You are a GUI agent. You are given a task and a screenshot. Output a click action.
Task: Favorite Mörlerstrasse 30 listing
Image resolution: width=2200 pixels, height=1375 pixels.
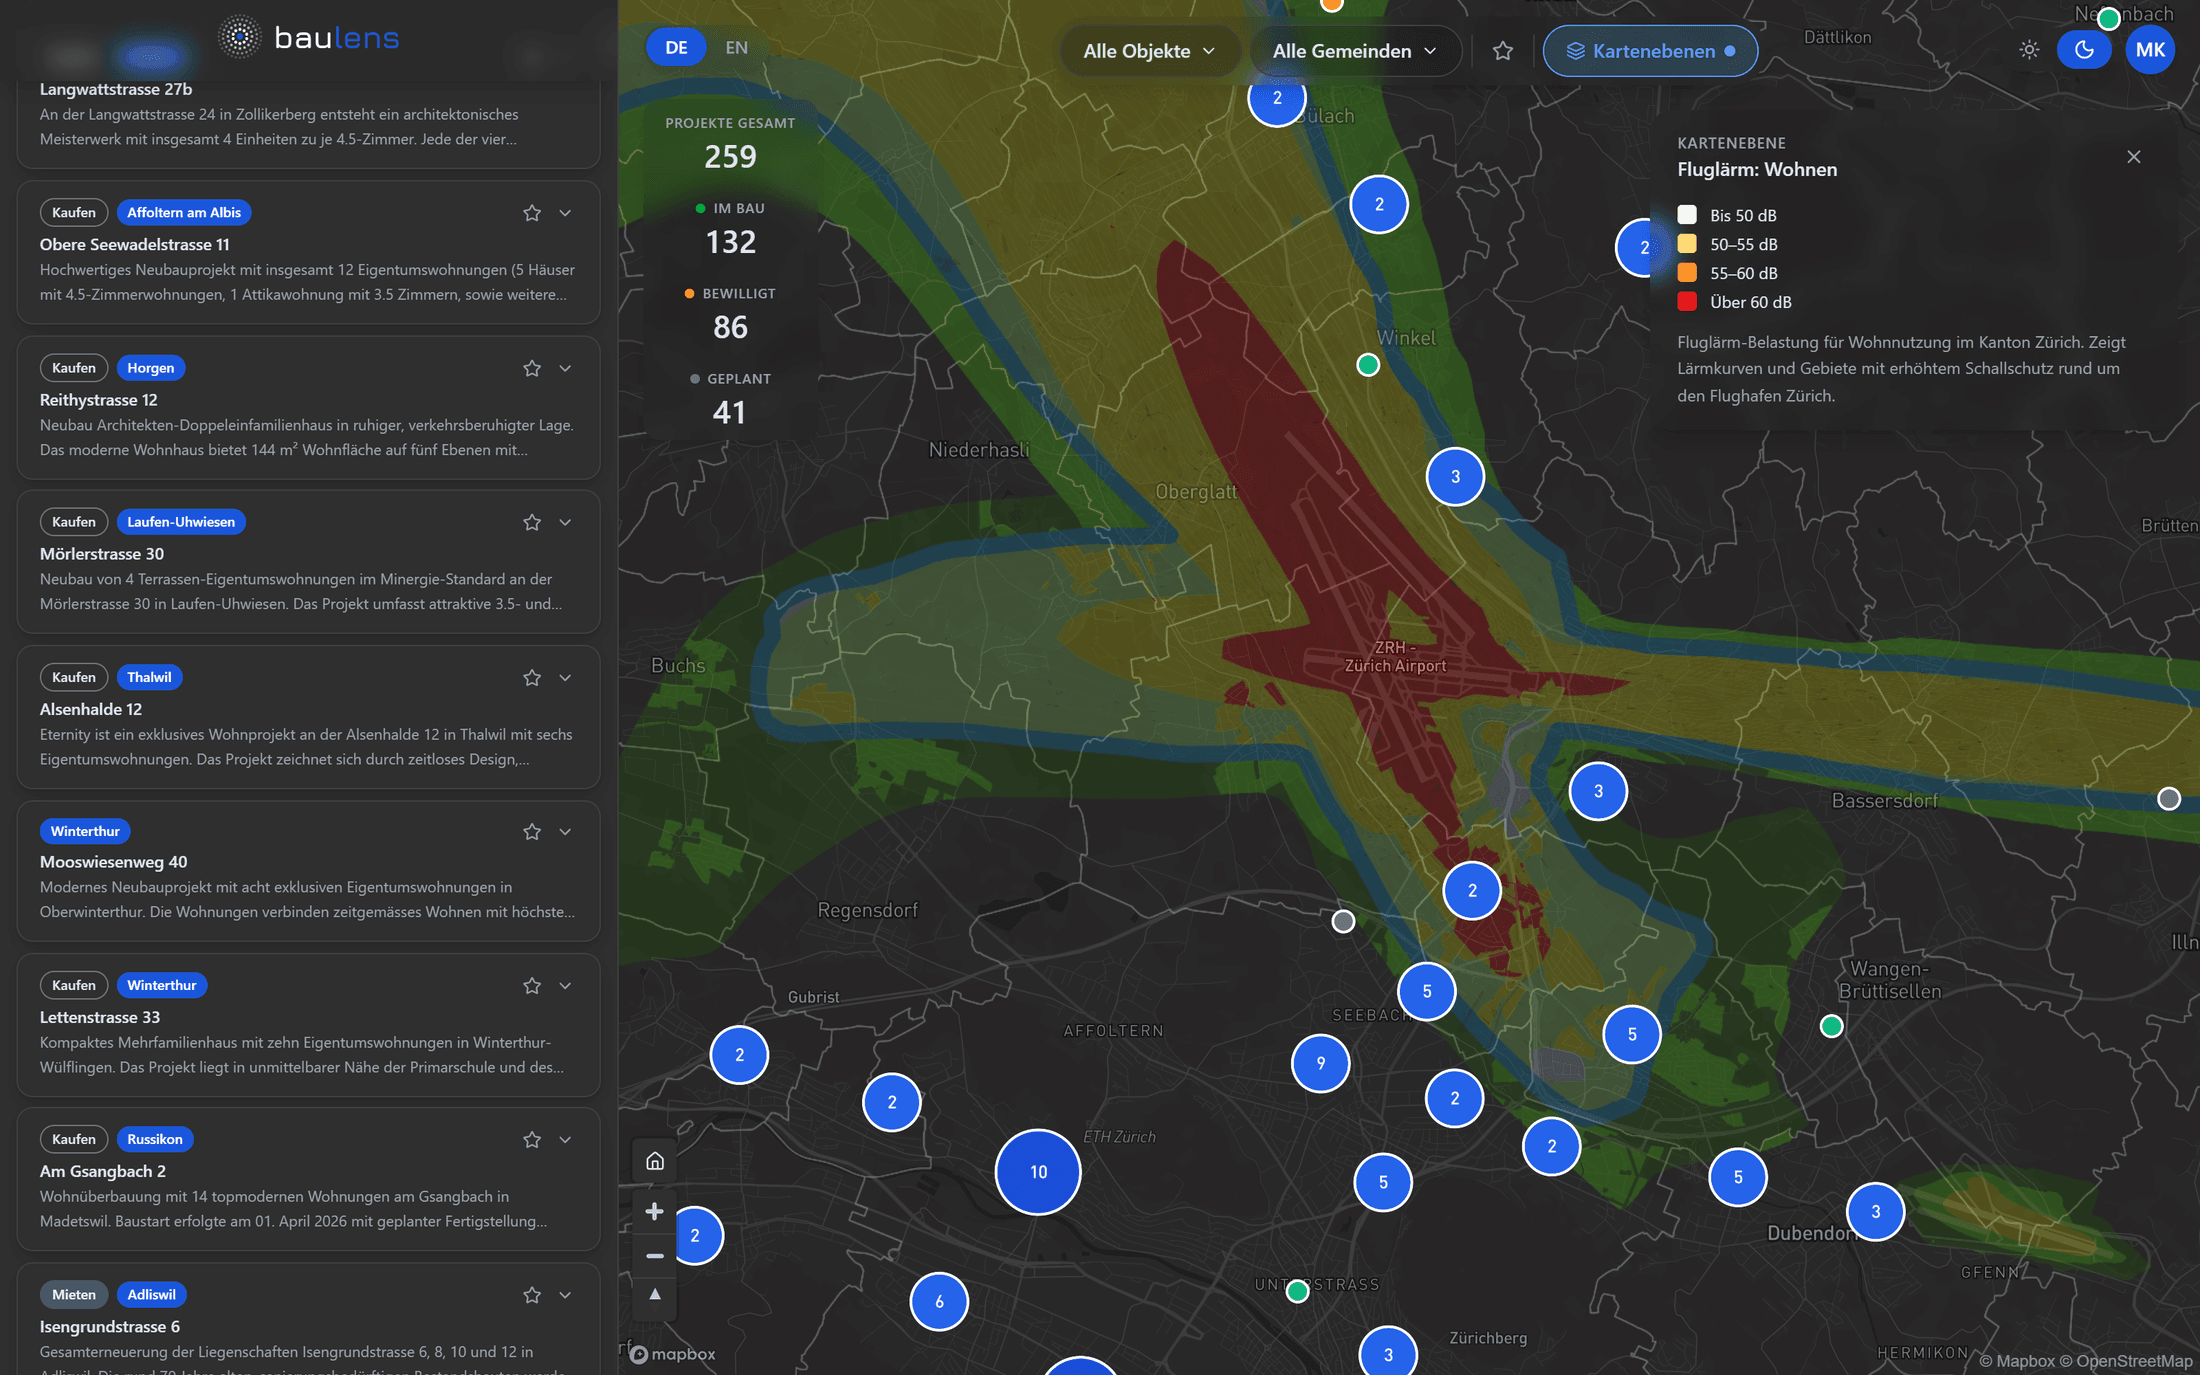(x=532, y=522)
